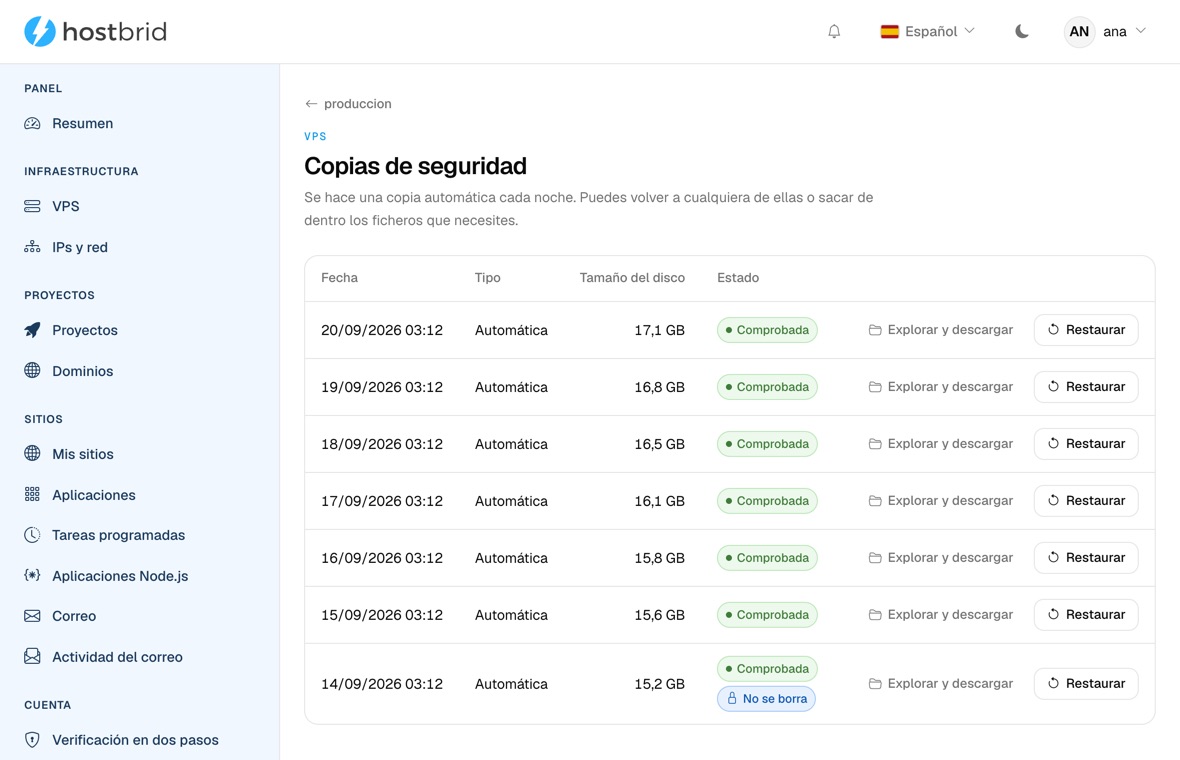This screenshot has width=1180, height=760.
Task: Explorar y descargar the 16/09/2026 backup
Action: point(941,558)
